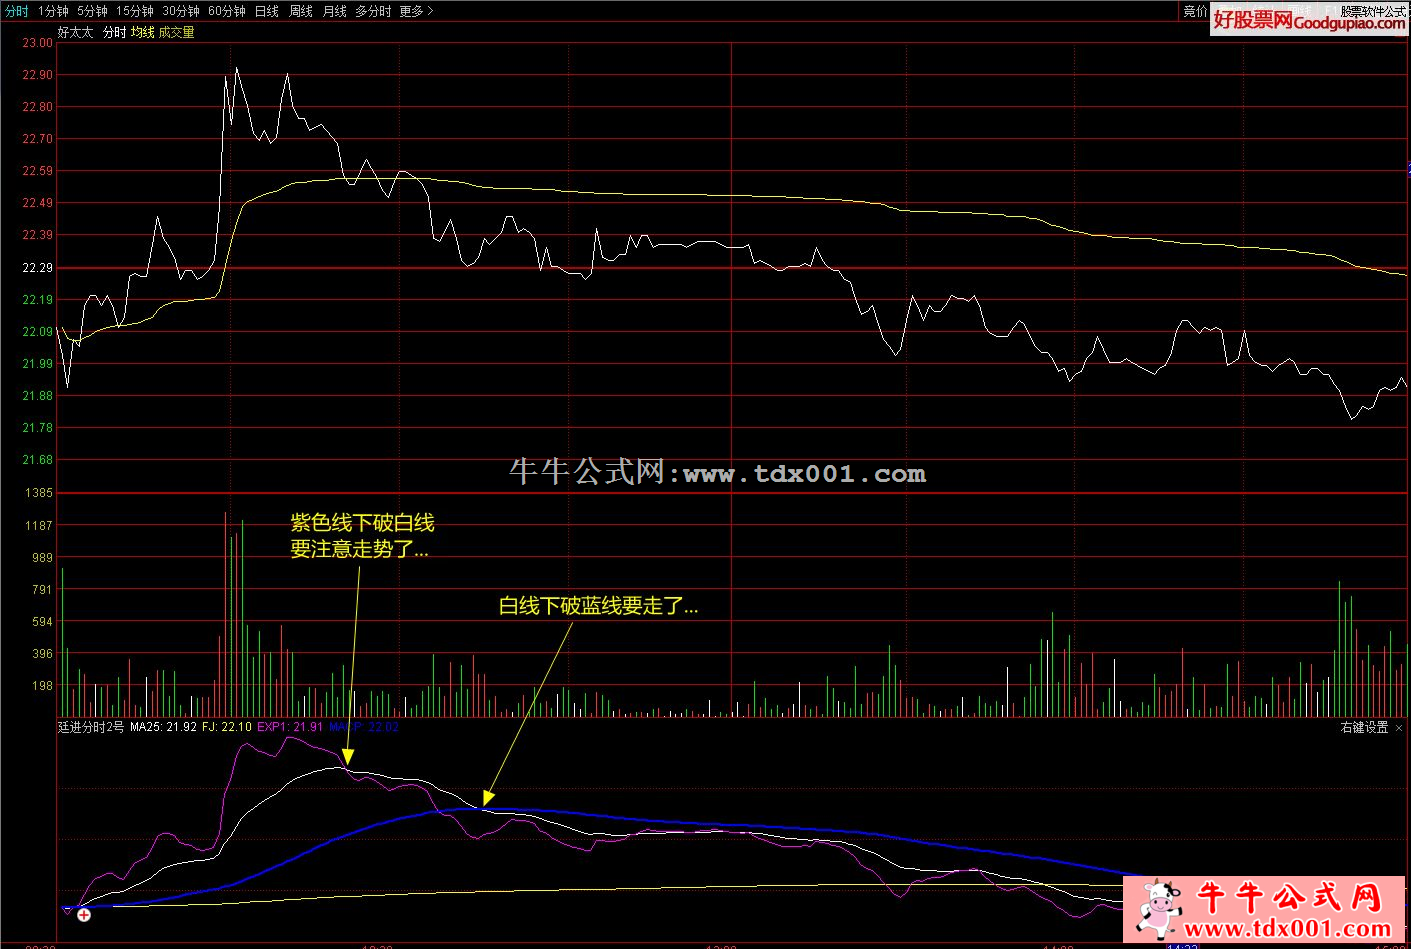Viewport: 1411px width, 949px height.
Task: Click the red plus marker on the indicator chart
Action: pos(84,914)
